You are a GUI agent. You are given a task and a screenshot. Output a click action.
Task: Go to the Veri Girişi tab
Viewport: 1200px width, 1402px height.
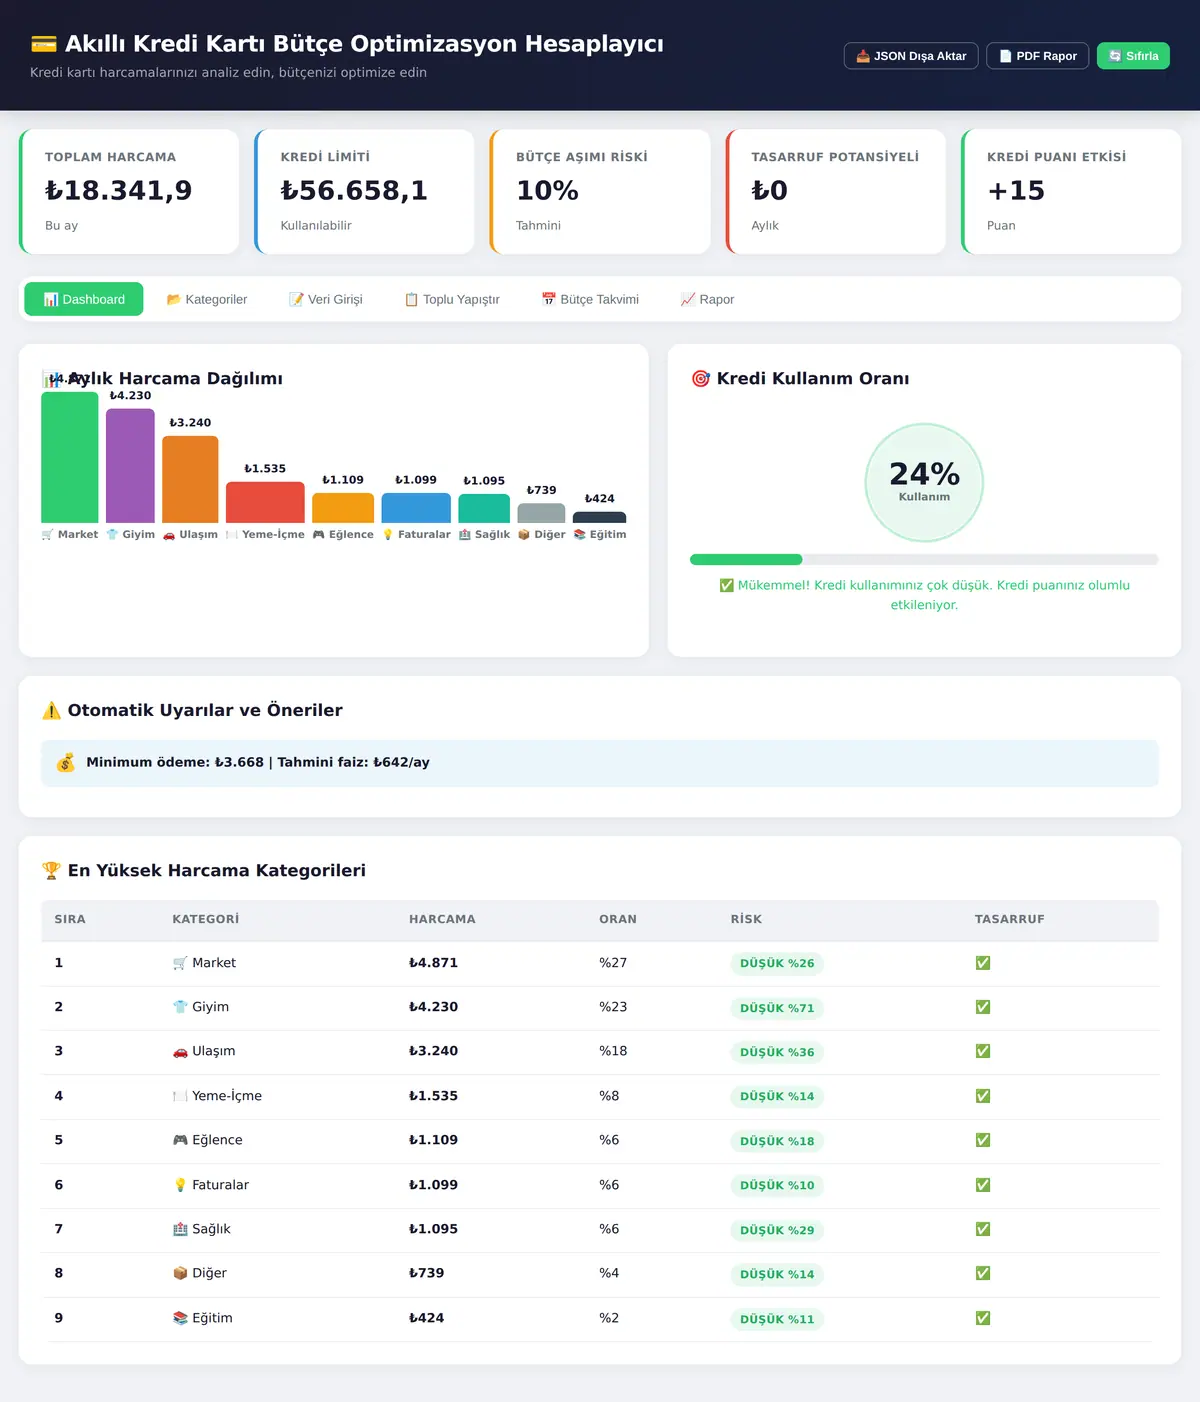click(325, 299)
